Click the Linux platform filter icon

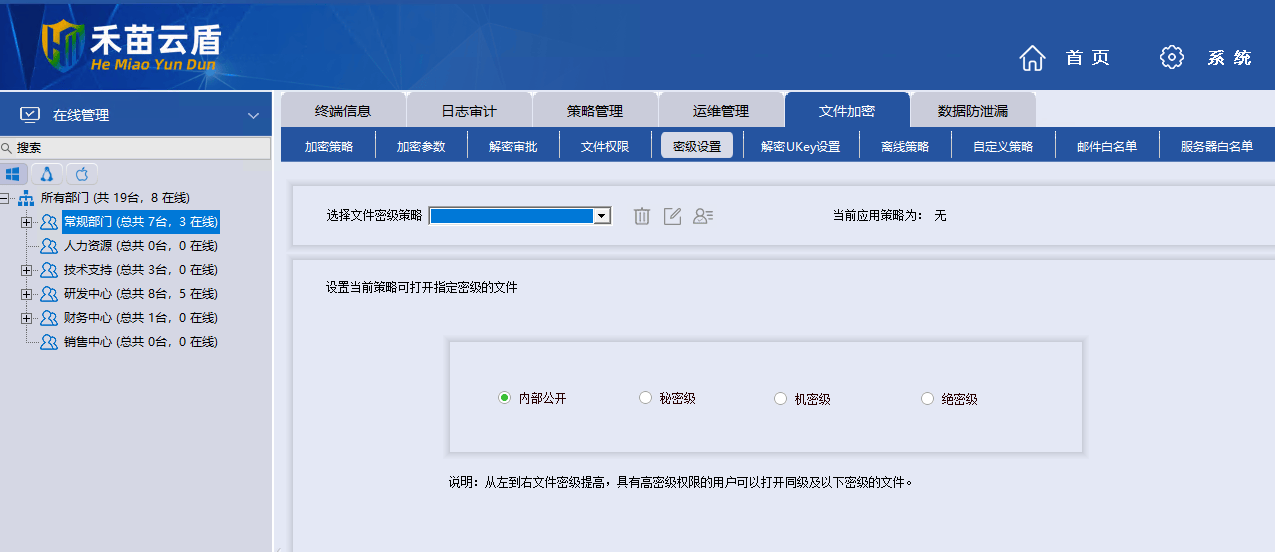(47, 173)
